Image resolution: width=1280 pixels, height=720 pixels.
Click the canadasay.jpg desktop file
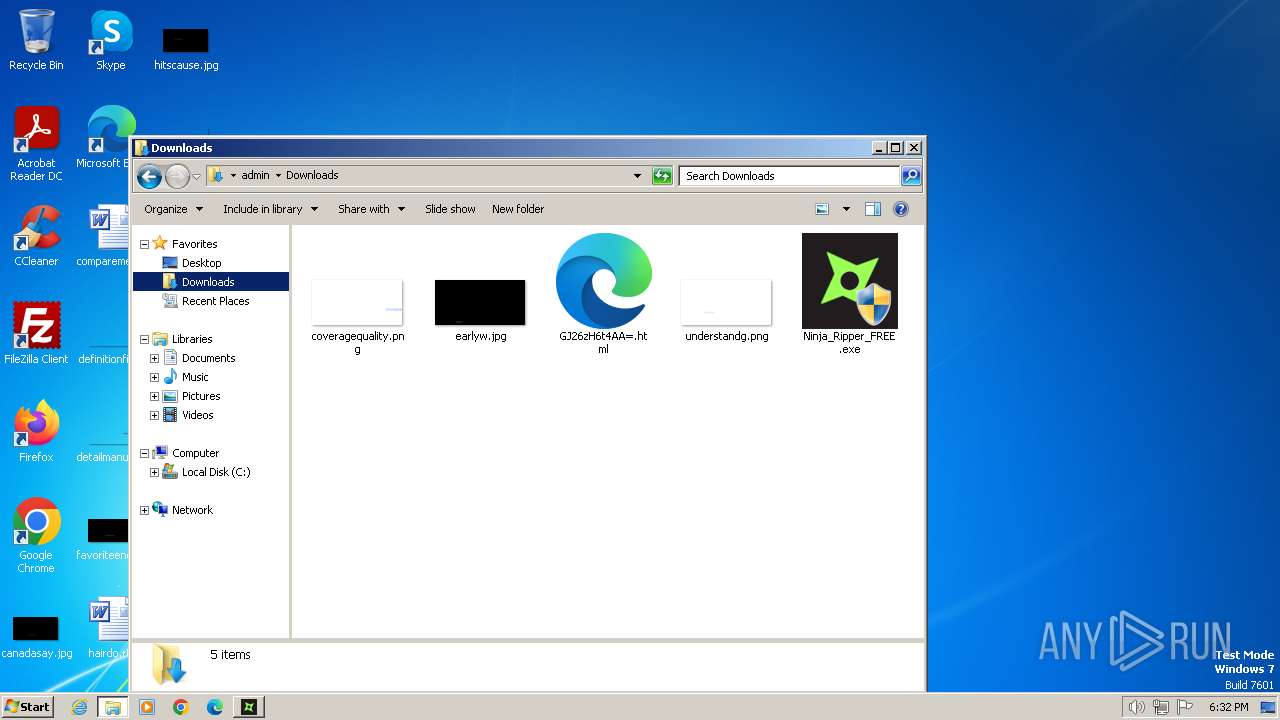[x=36, y=636]
